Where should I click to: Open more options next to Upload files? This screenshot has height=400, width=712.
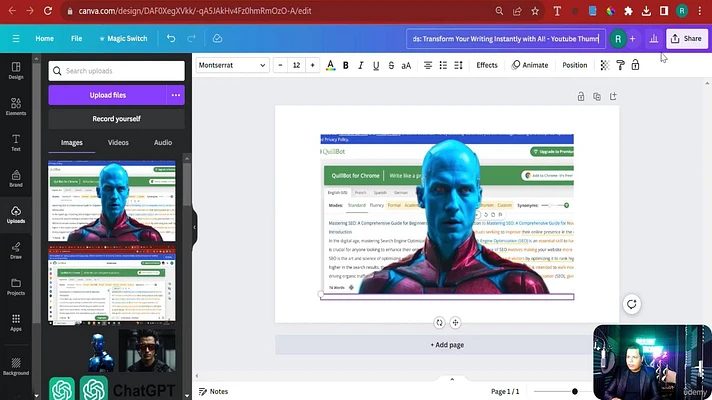point(176,95)
